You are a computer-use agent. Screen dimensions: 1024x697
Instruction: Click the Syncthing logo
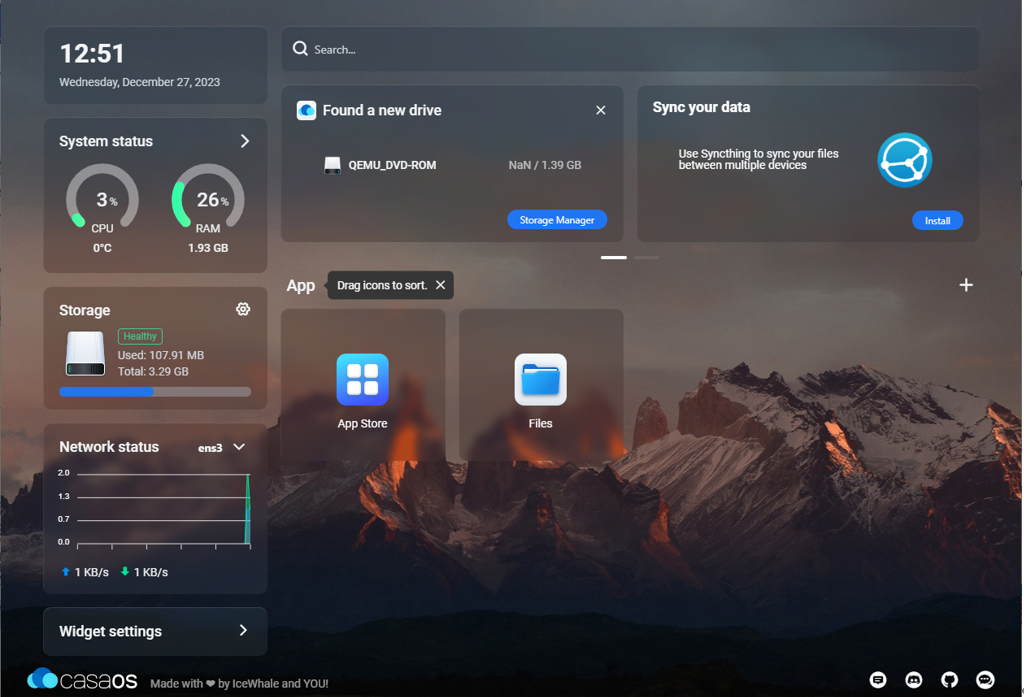pos(904,160)
